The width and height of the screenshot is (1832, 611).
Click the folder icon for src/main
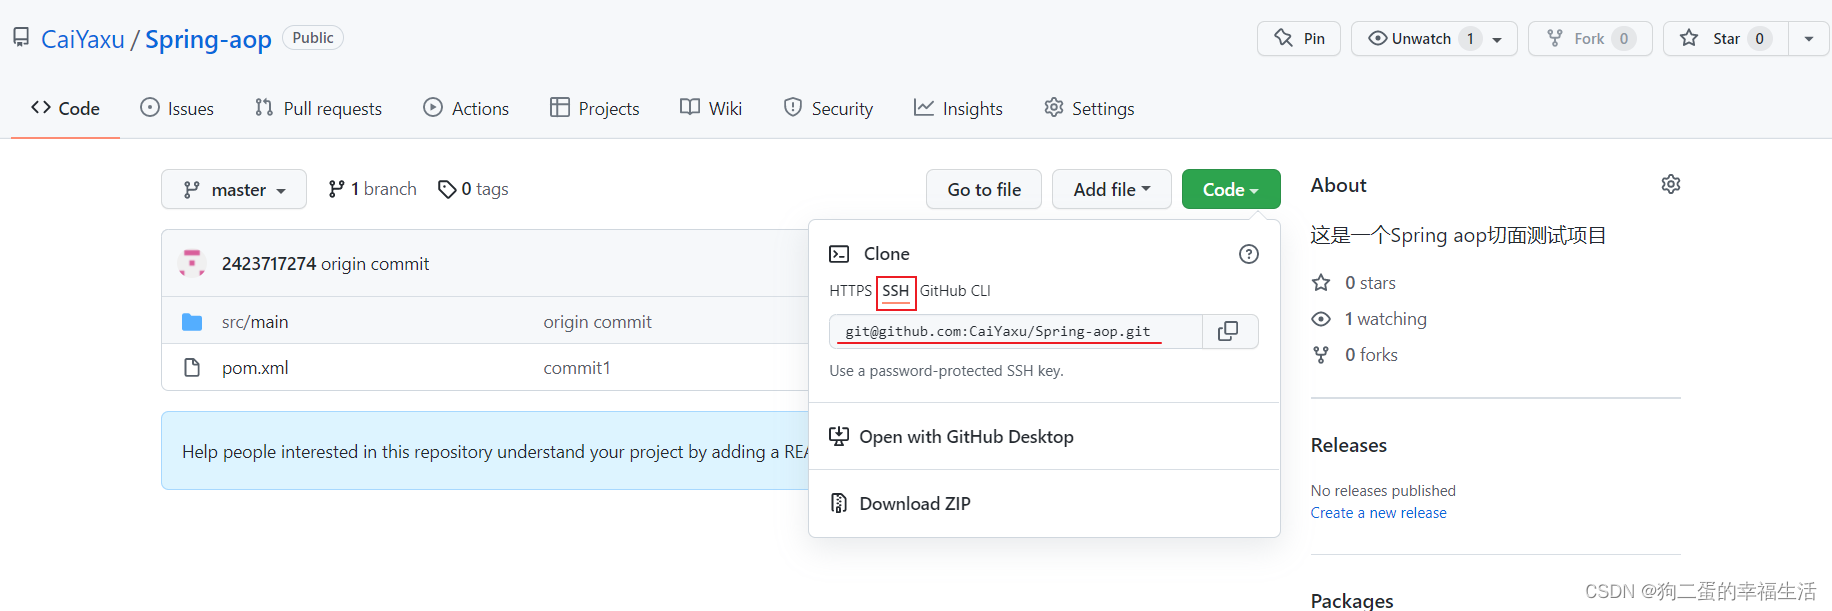tap(192, 322)
